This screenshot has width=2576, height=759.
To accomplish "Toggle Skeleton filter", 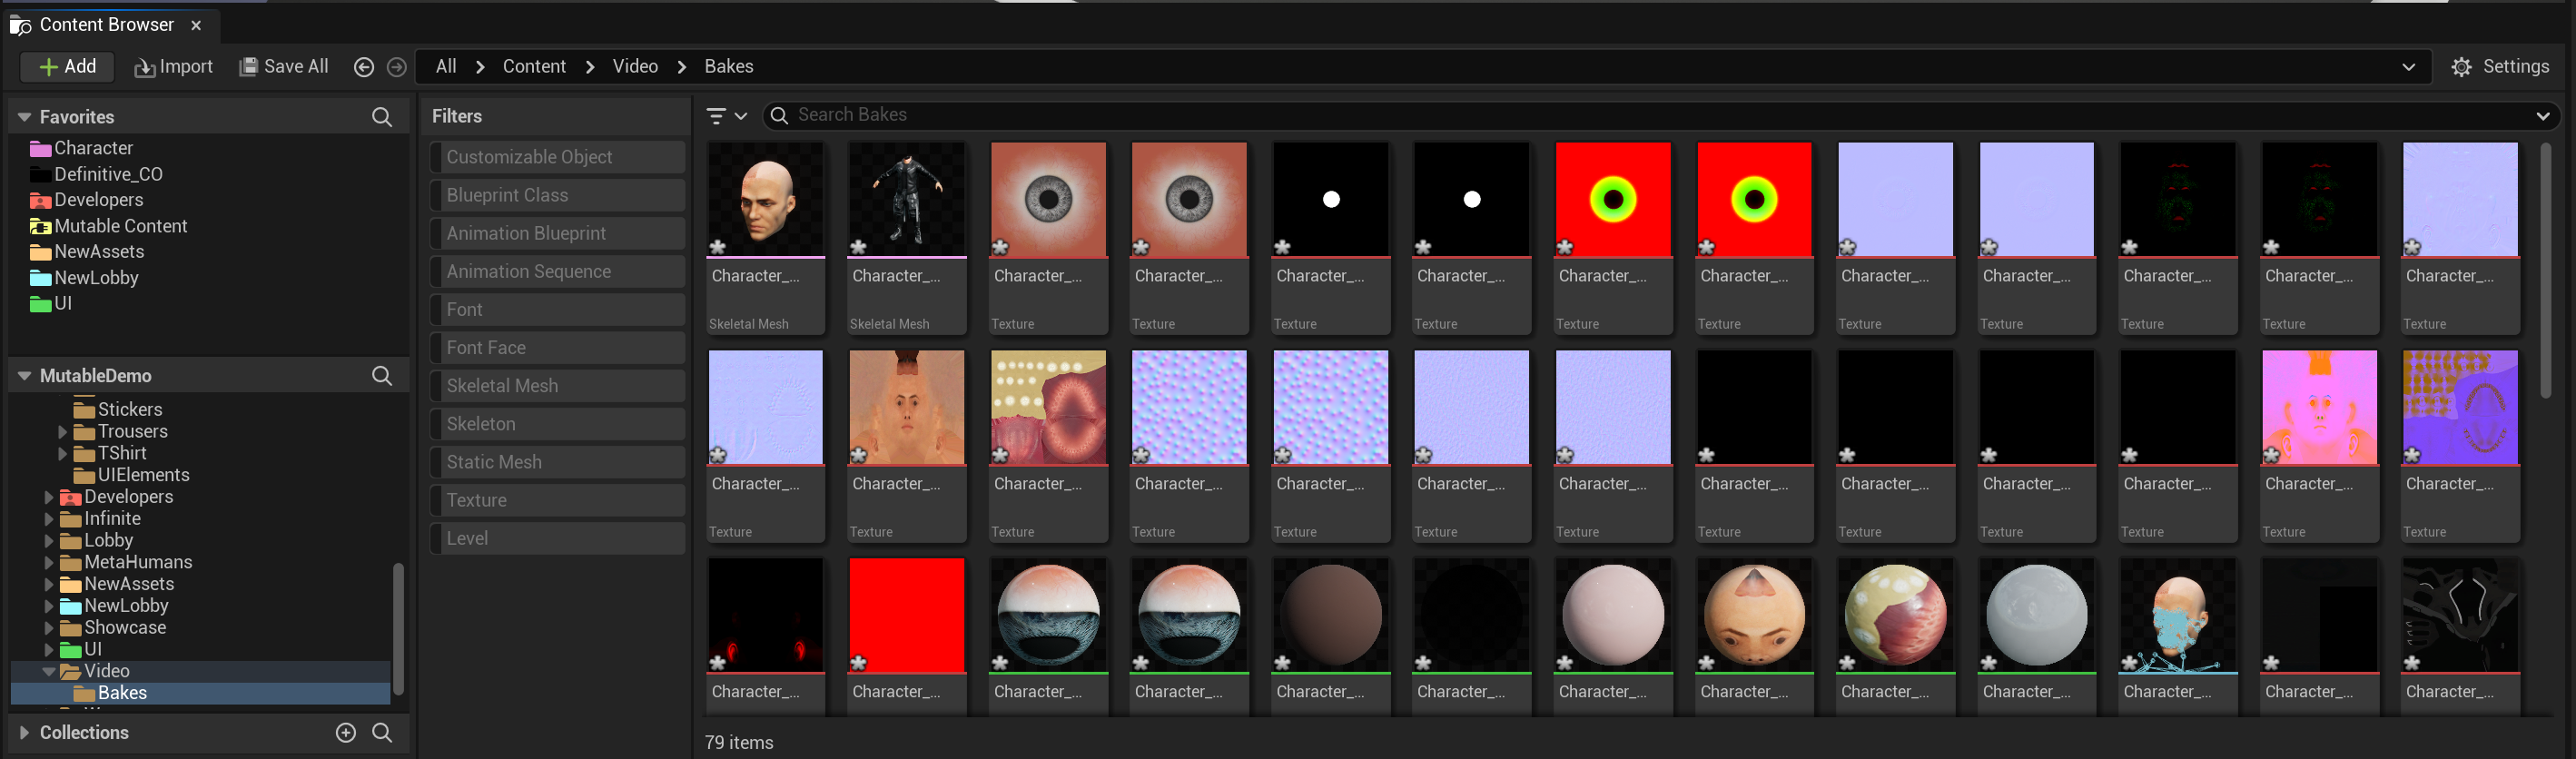I will pos(558,424).
